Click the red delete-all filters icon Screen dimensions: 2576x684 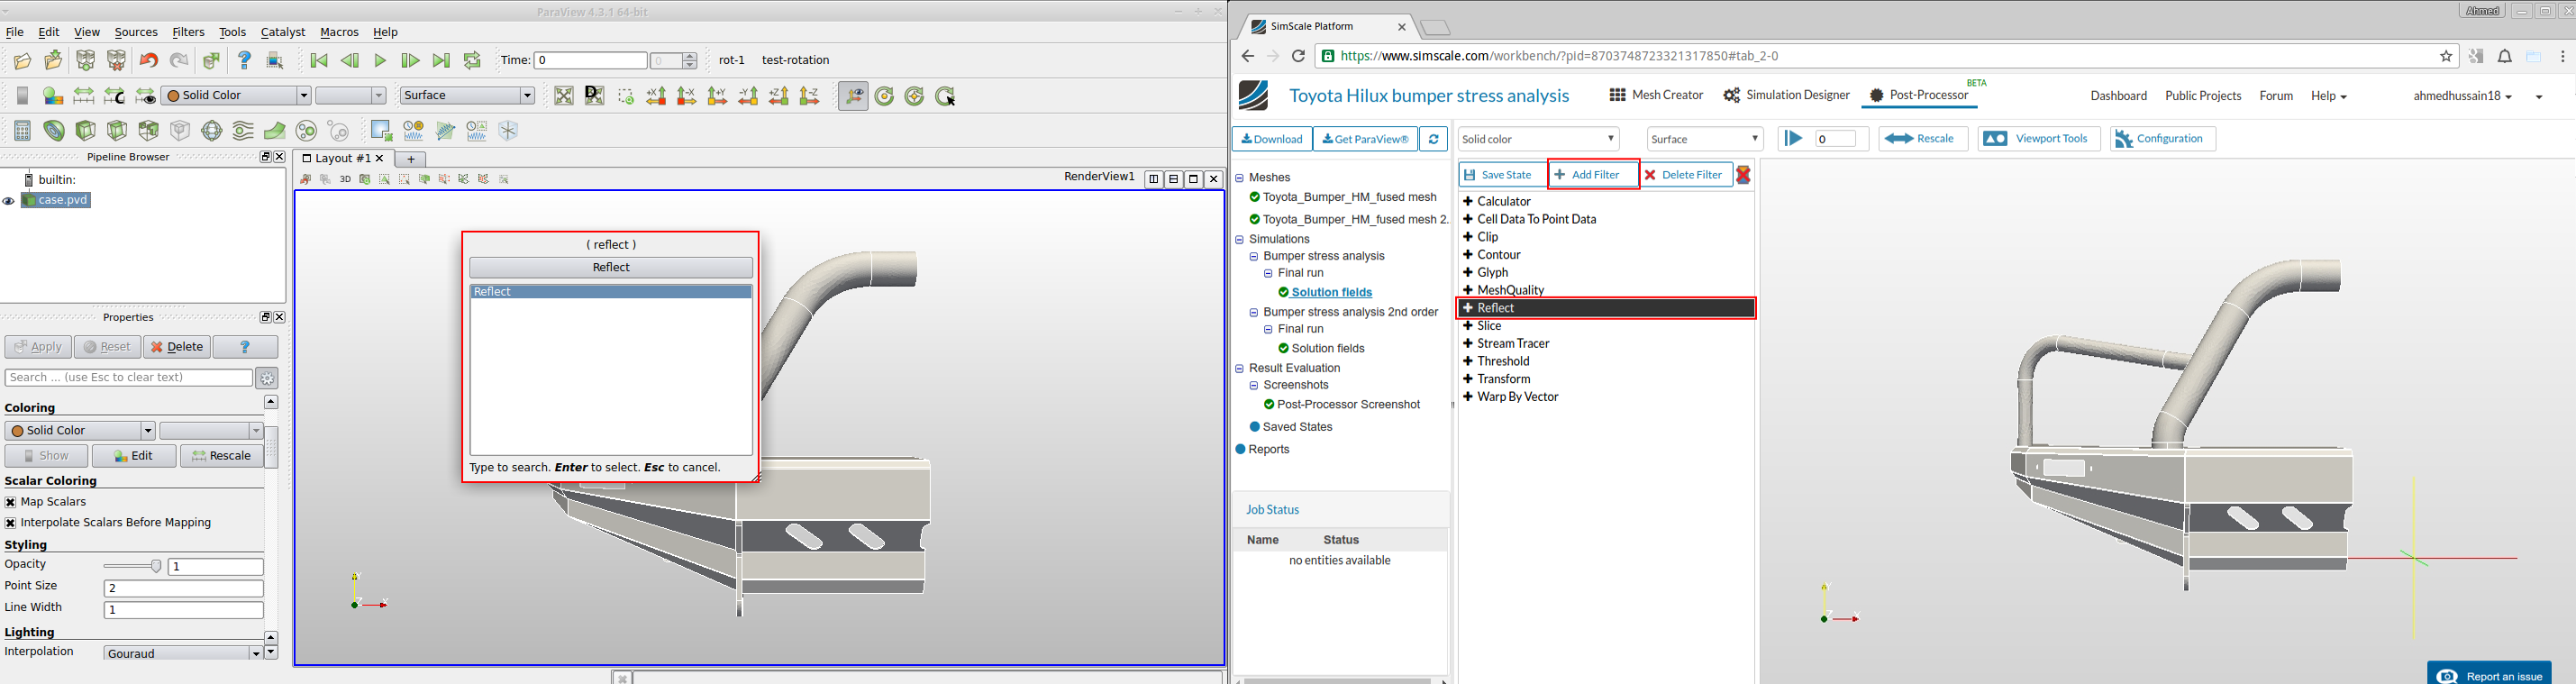(x=1744, y=175)
